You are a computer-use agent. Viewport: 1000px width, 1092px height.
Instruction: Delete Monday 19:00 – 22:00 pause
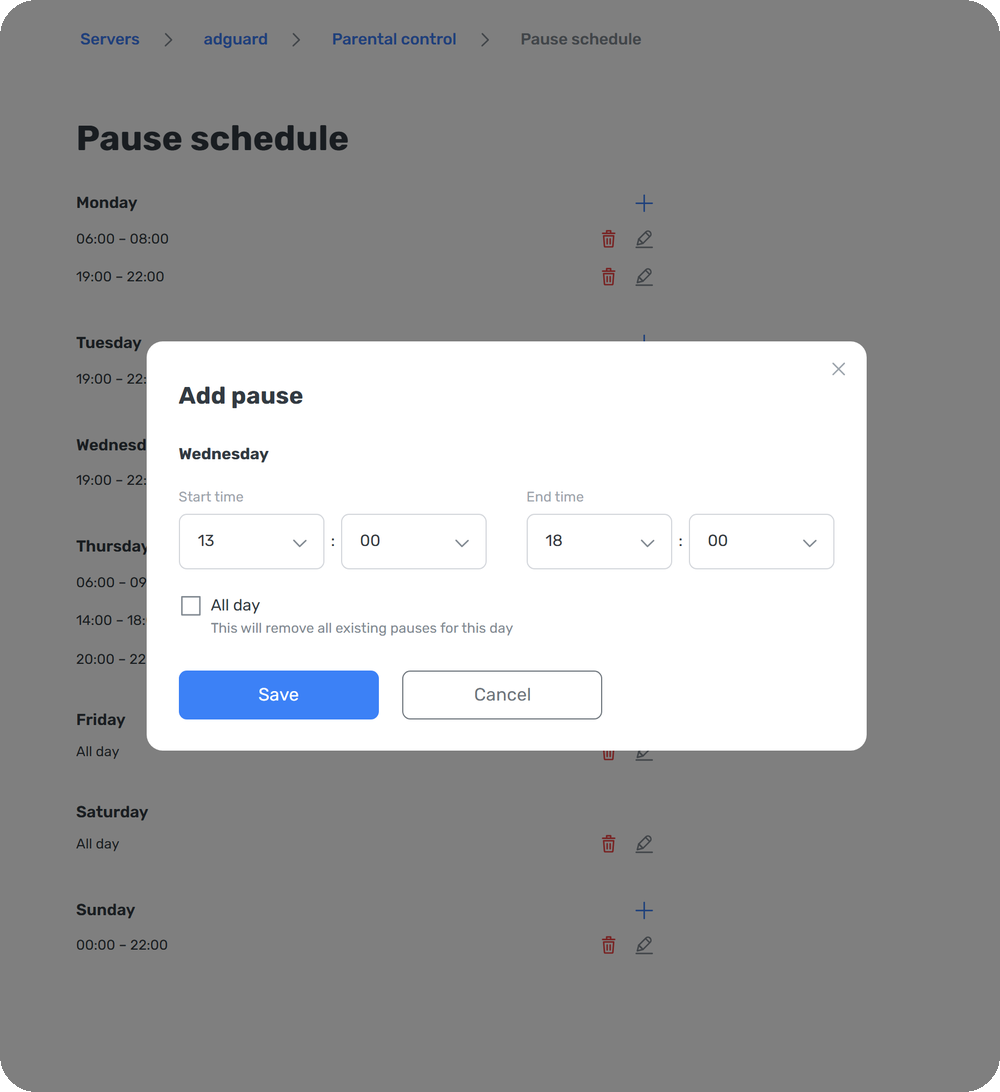point(608,276)
